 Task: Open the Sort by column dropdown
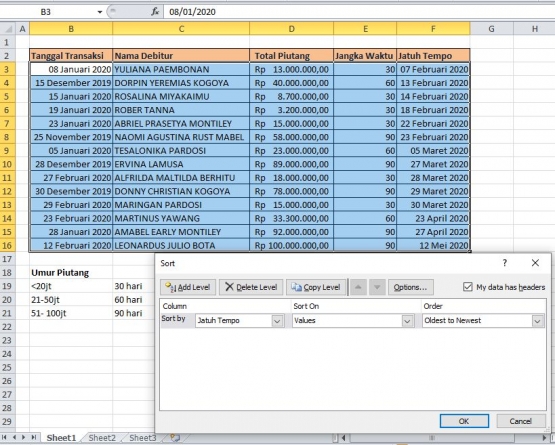[277, 321]
